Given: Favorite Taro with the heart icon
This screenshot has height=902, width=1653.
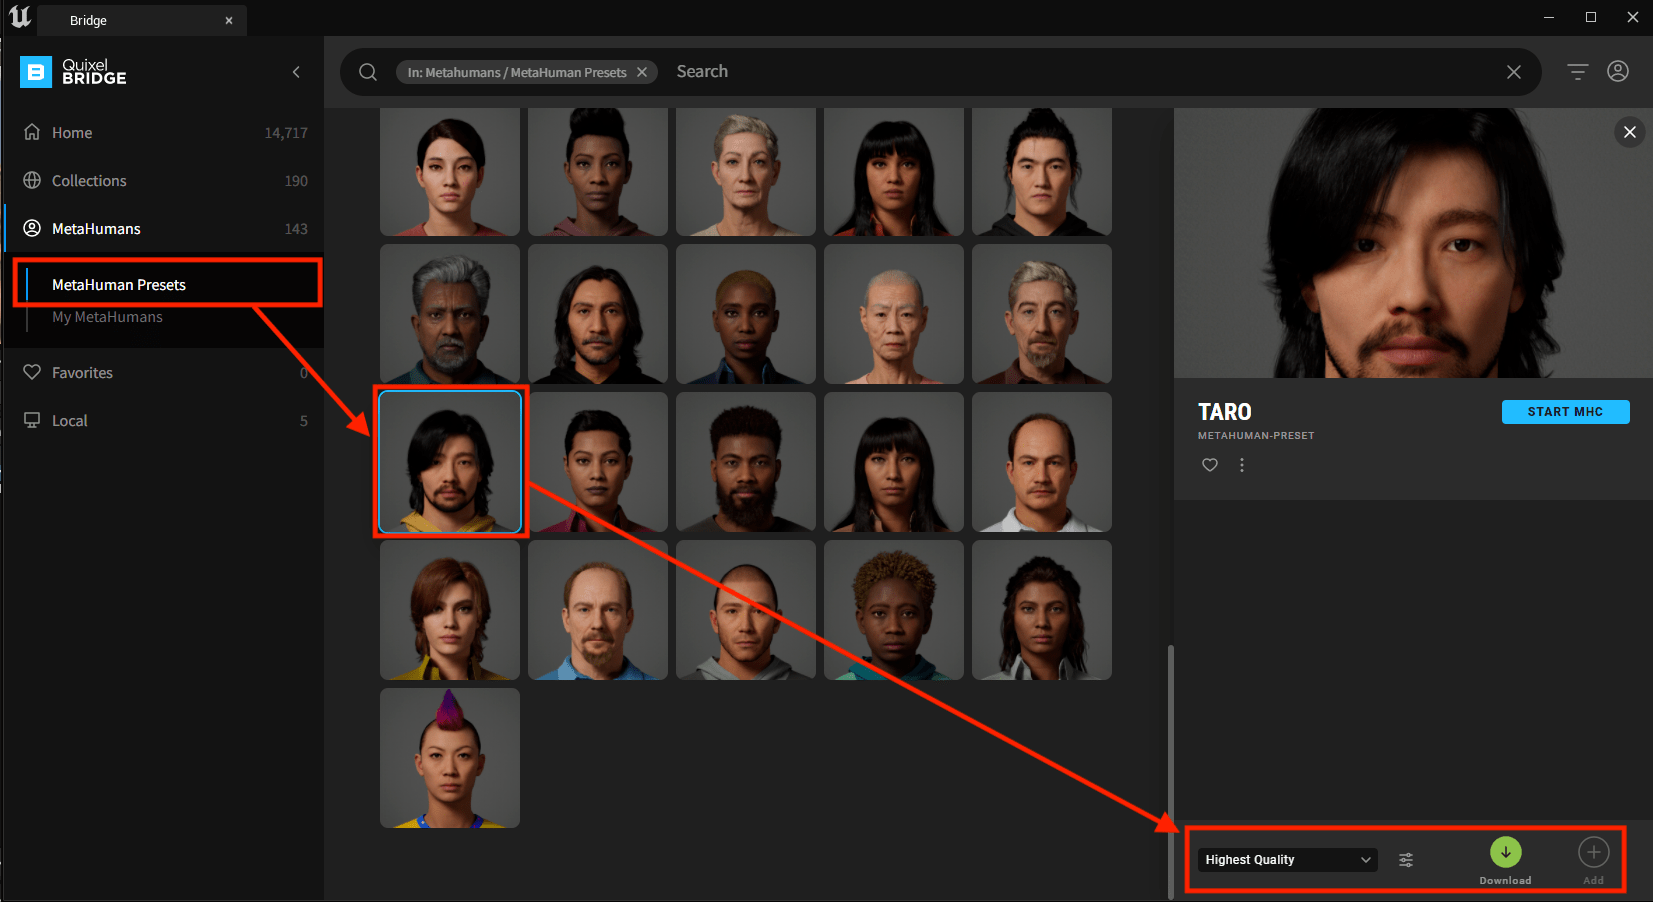Looking at the screenshot, I should 1210,465.
